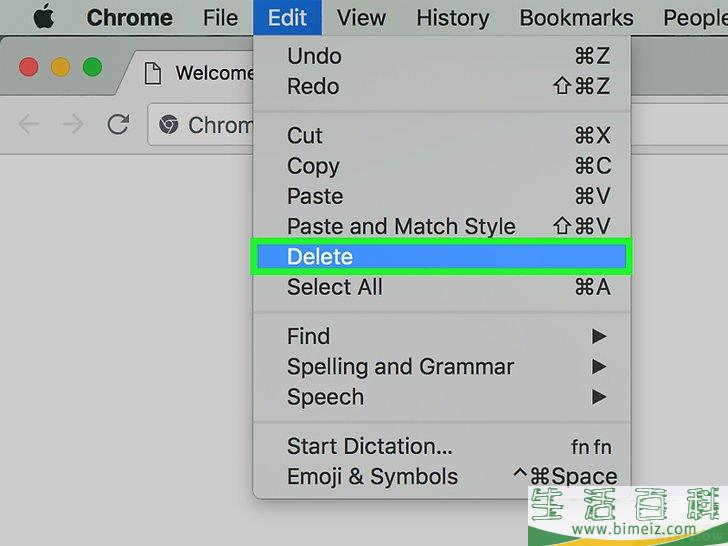The image size is (728, 546).
Task: Close the open Edit menu
Action: (x=287, y=18)
